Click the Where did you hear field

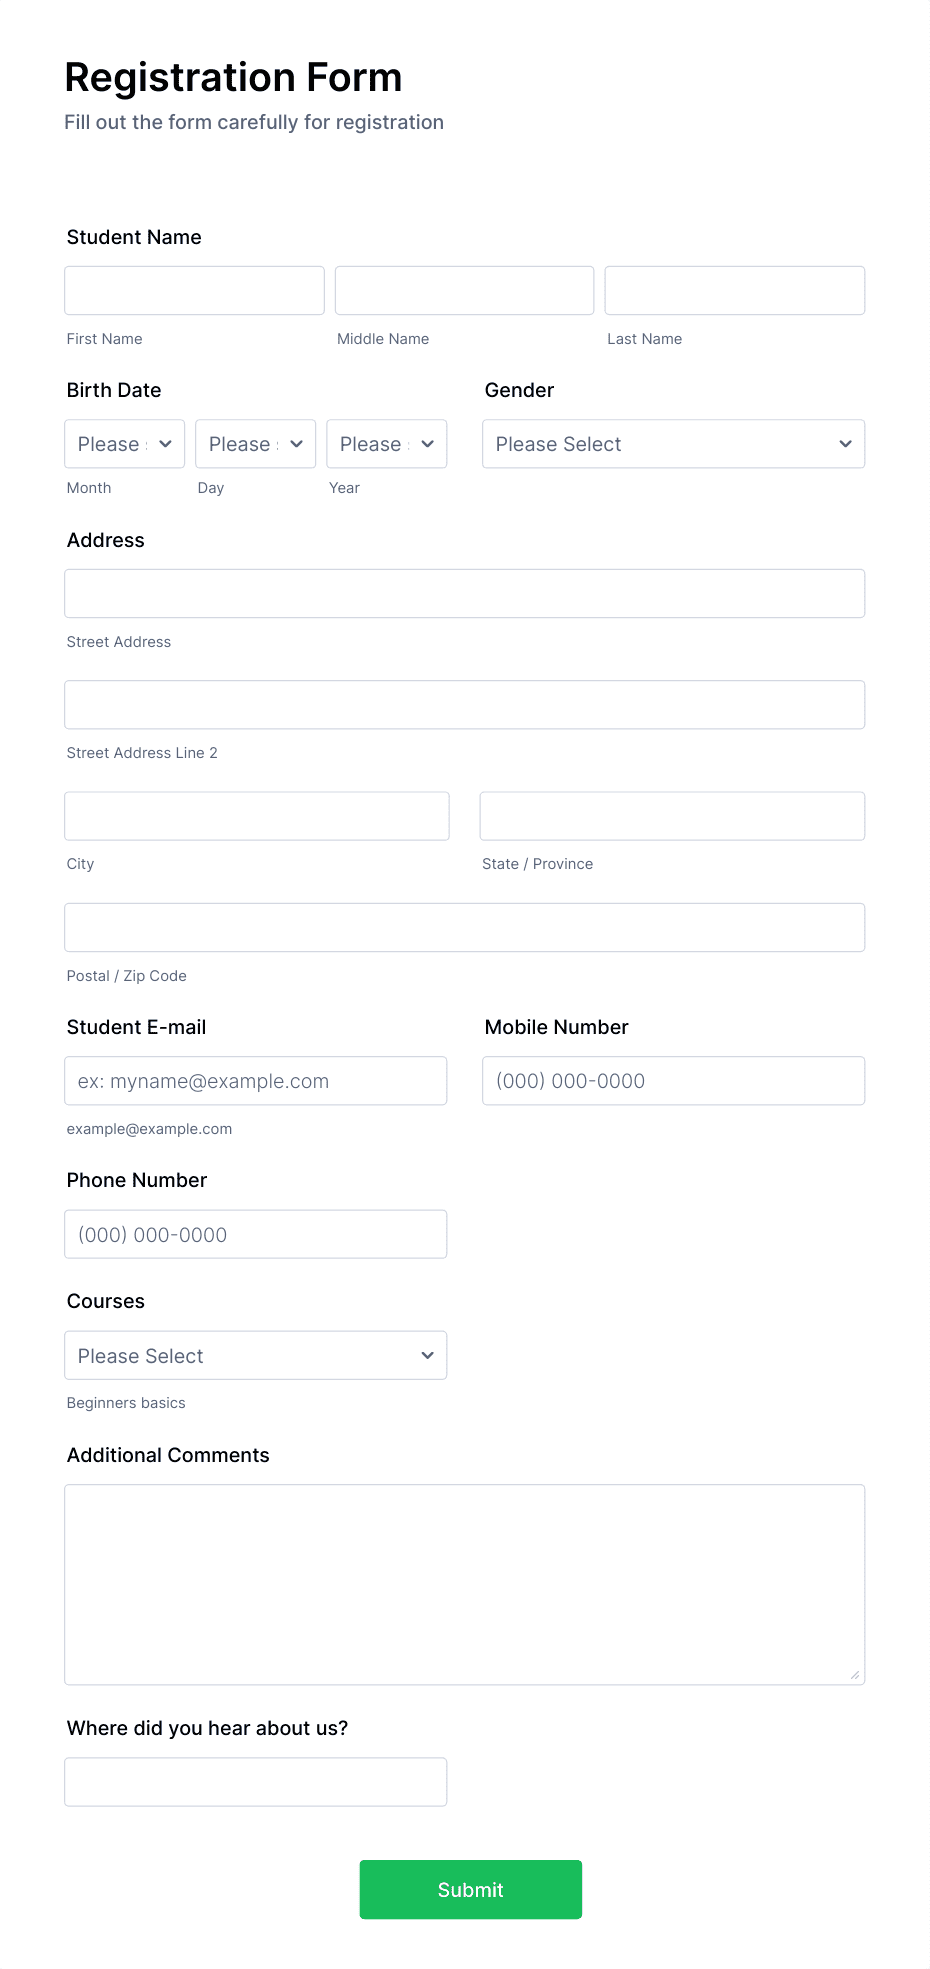pyautogui.click(x=256, y=1781)
